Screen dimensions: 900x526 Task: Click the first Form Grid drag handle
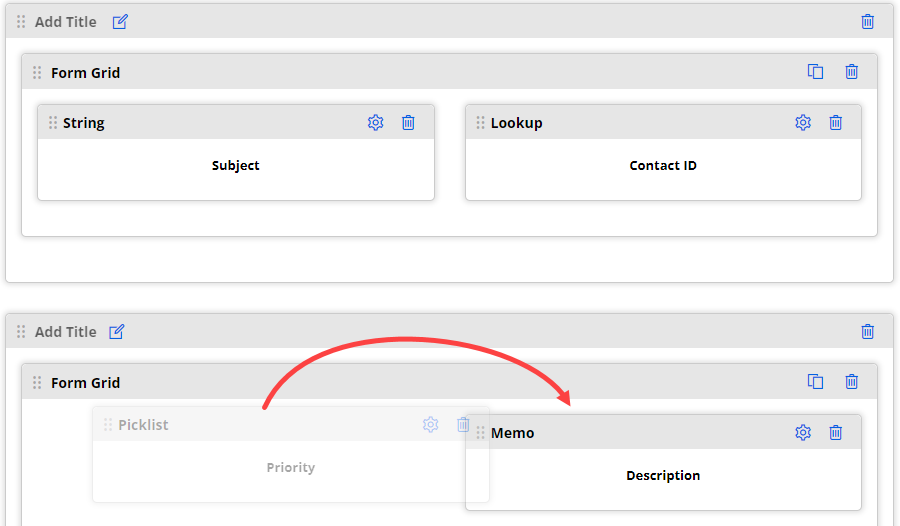pyautogui.click(x=37, y=73)
